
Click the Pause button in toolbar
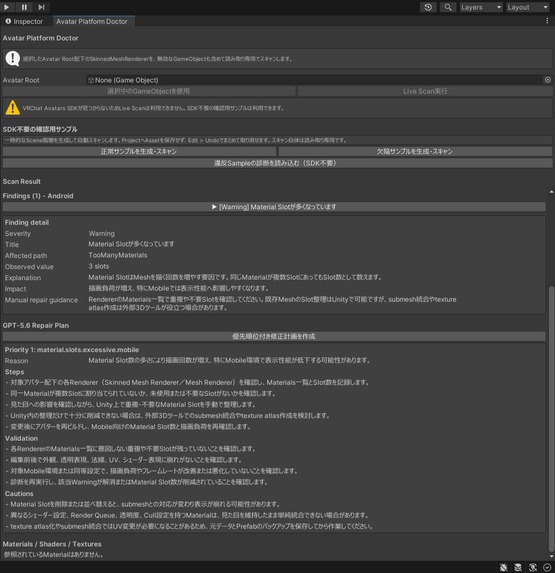click(24, 7)
